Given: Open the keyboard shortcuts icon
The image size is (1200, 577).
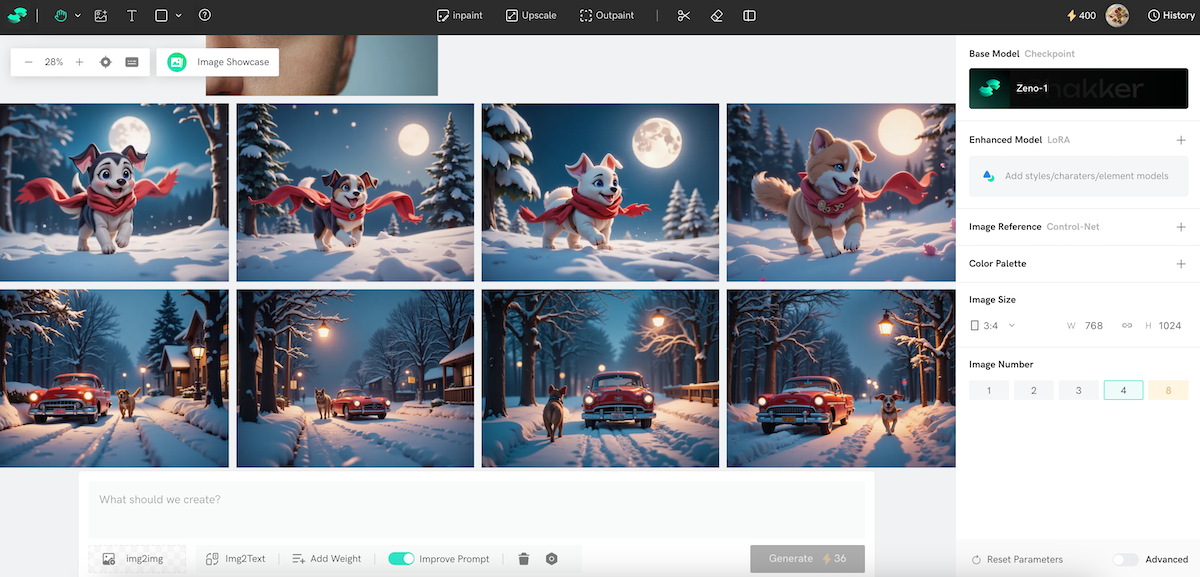Looking at the screenshot, I should click(132, 62).
